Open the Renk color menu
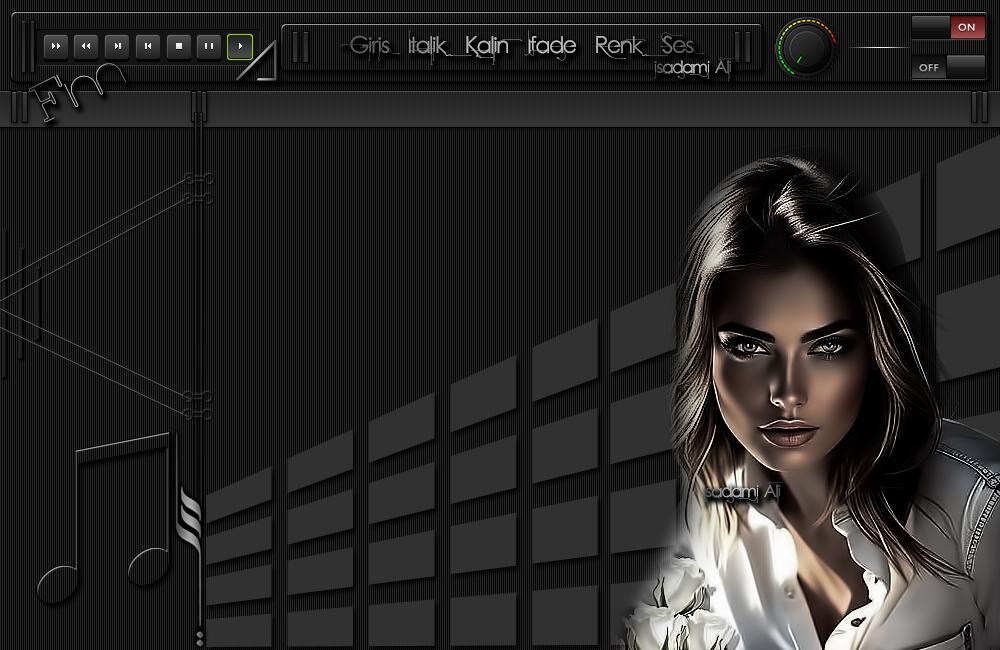Image resolution: width=1000 pixels, height=650 pixels. click(619, 46)
